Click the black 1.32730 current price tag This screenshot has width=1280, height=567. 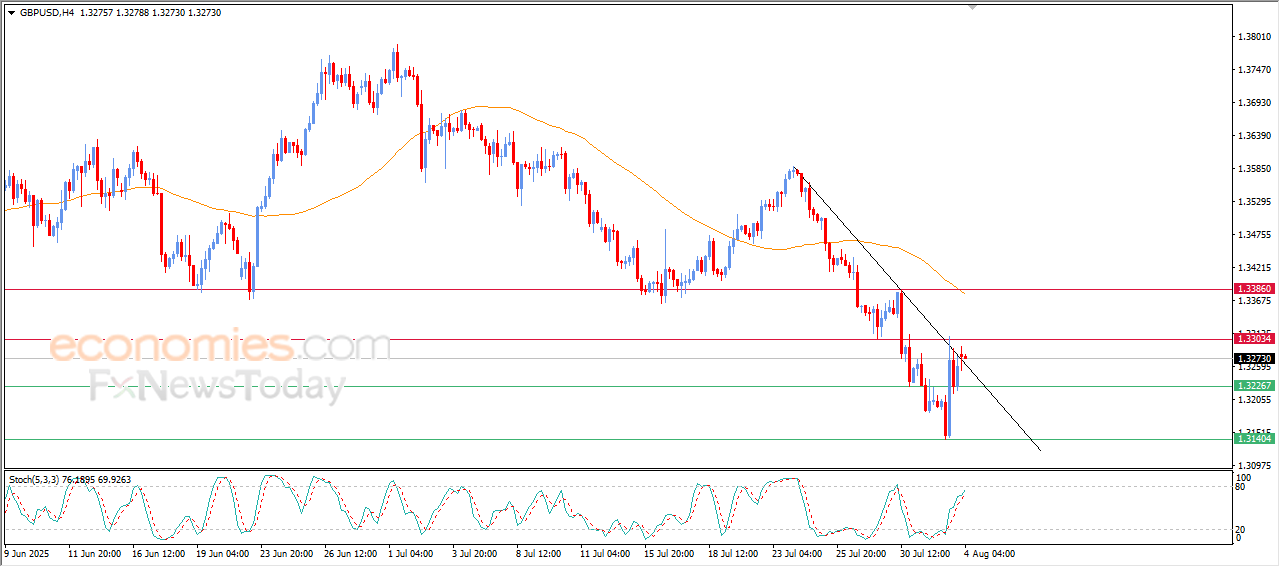tap(1254, 358)
